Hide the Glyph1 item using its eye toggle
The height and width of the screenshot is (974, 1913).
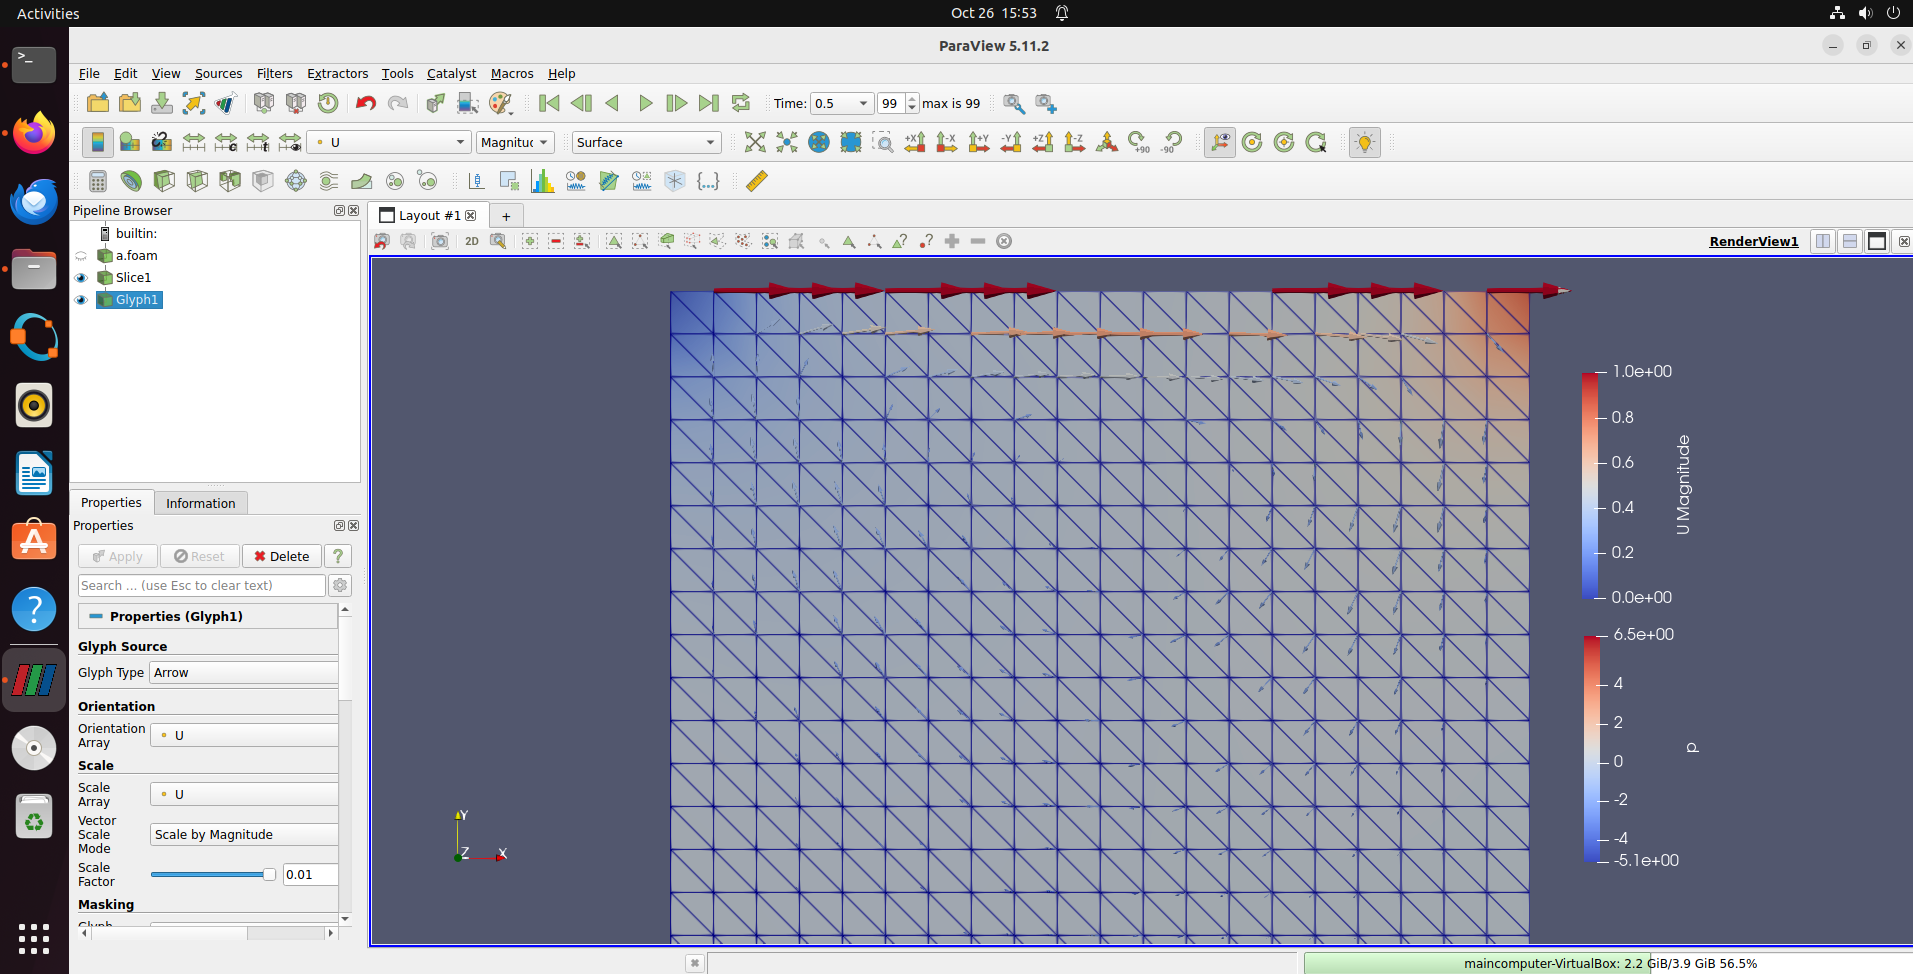(81, 299)
